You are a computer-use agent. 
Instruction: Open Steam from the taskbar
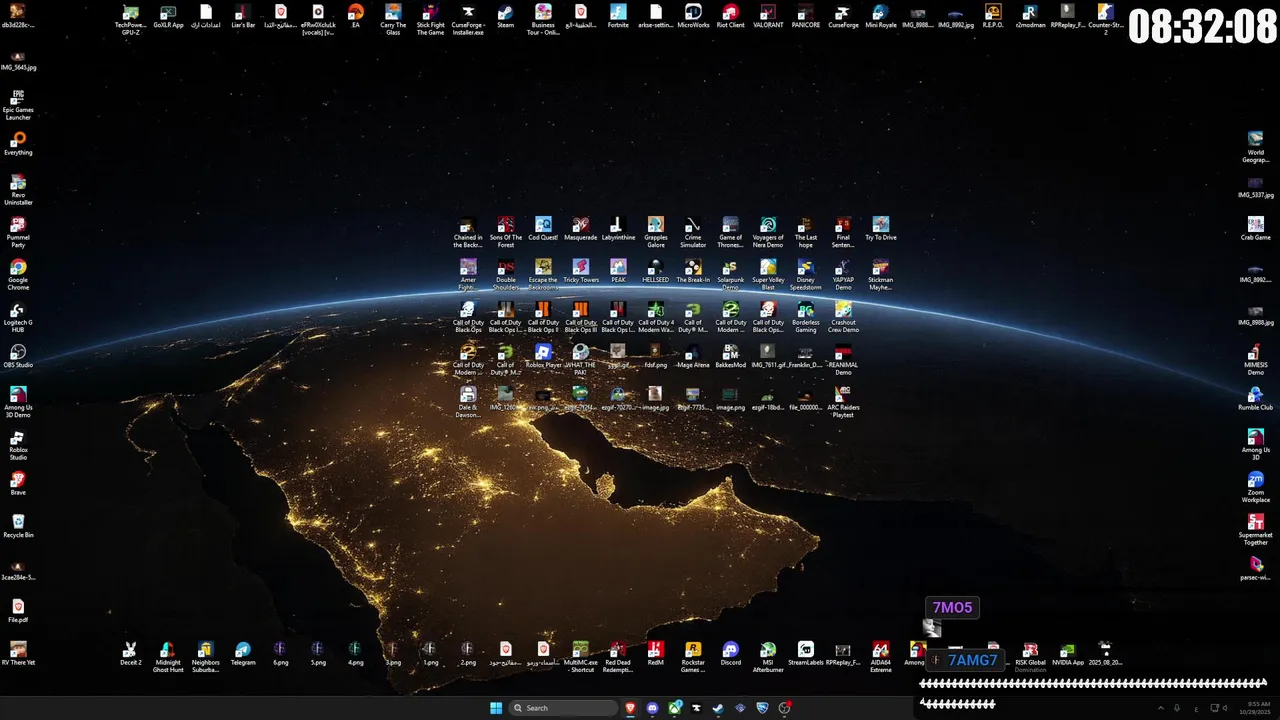point(718,708)
